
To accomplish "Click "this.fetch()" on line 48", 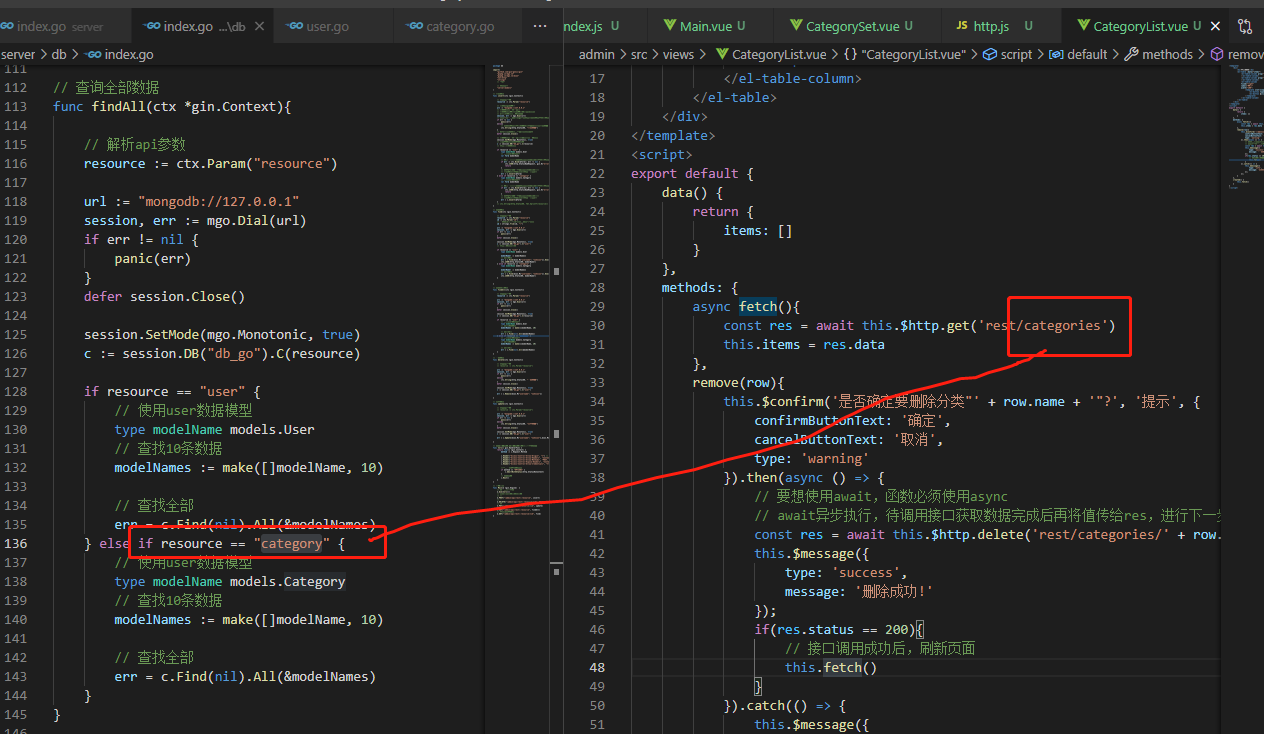I will pos(831,667).
